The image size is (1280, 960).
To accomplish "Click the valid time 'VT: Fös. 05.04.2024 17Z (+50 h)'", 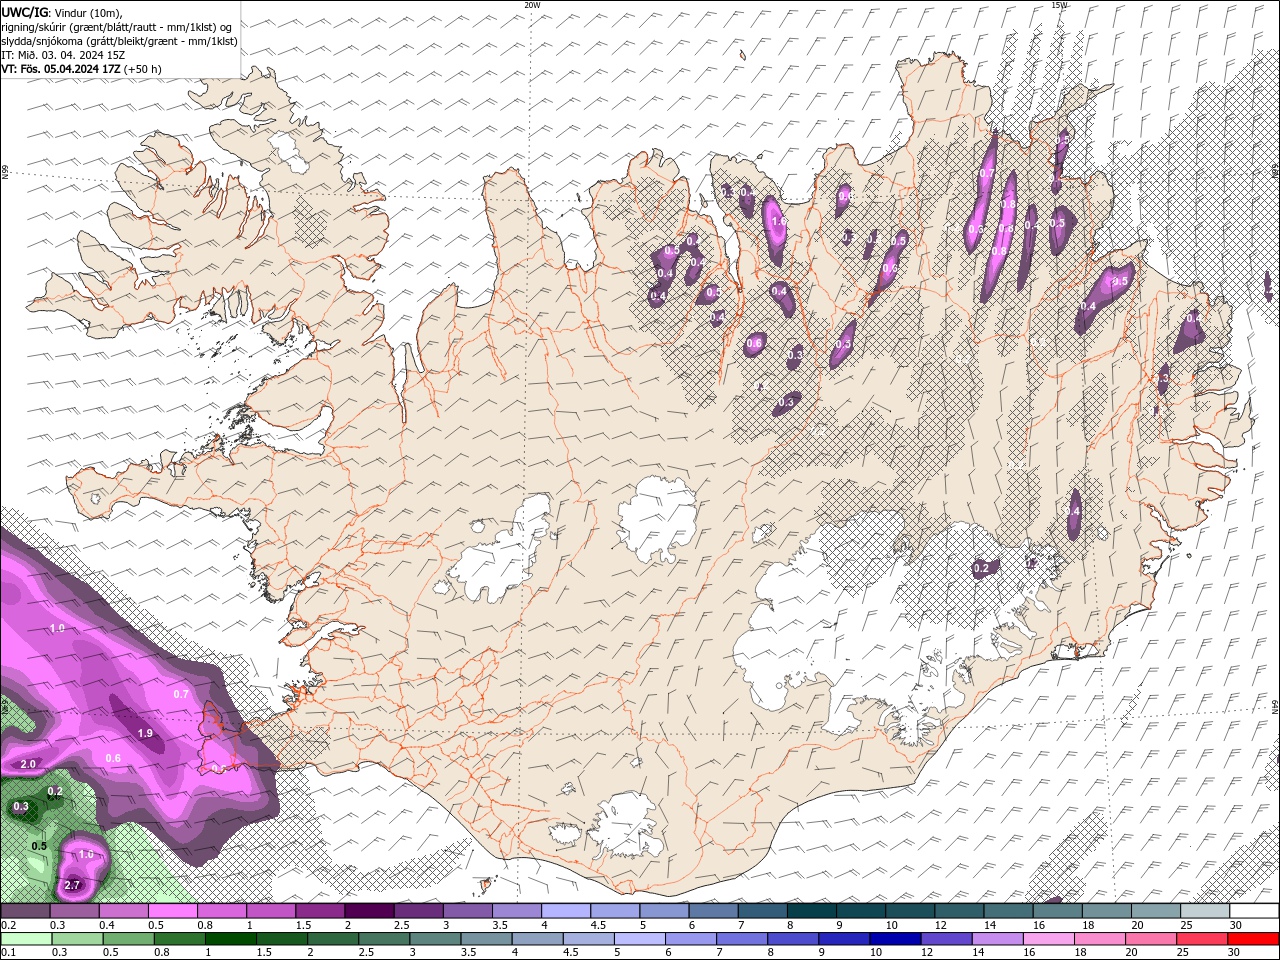I will 81,69.
